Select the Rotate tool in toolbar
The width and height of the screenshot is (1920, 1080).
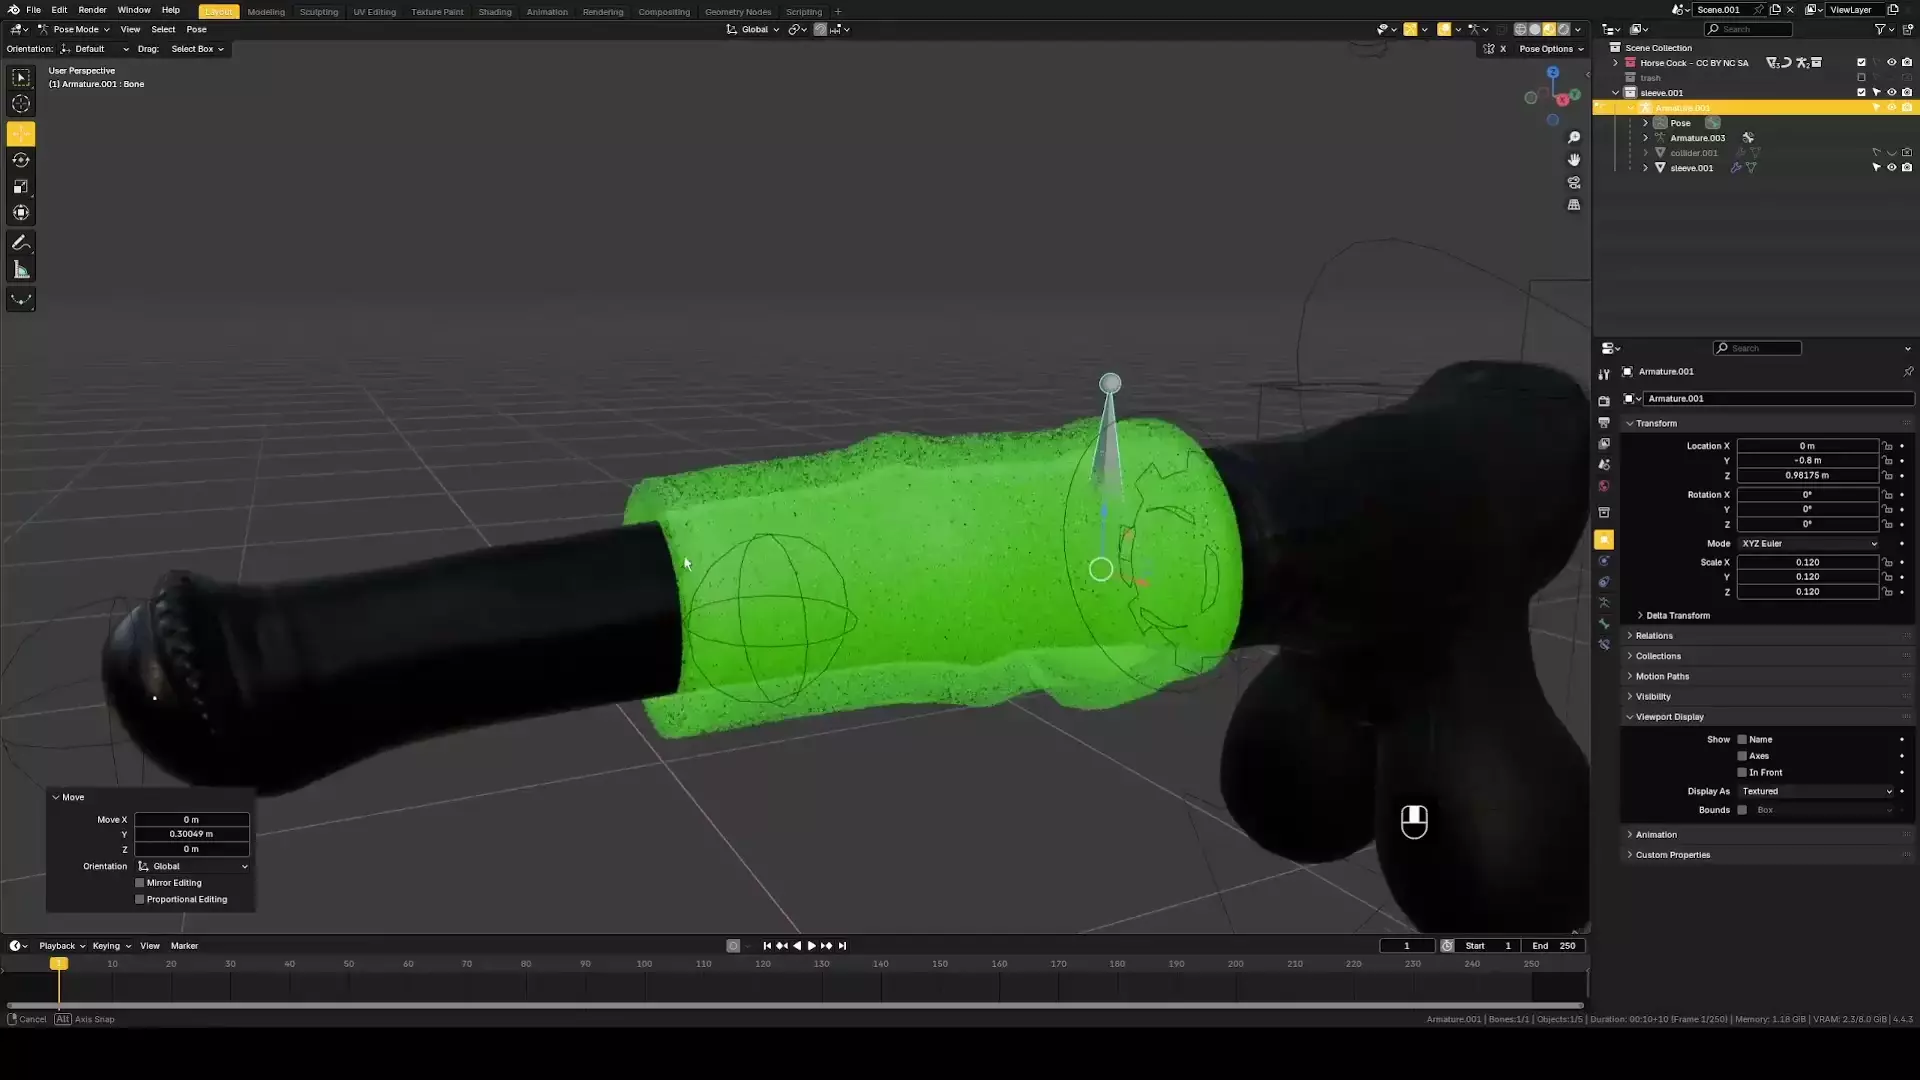(x=21, y=160)
